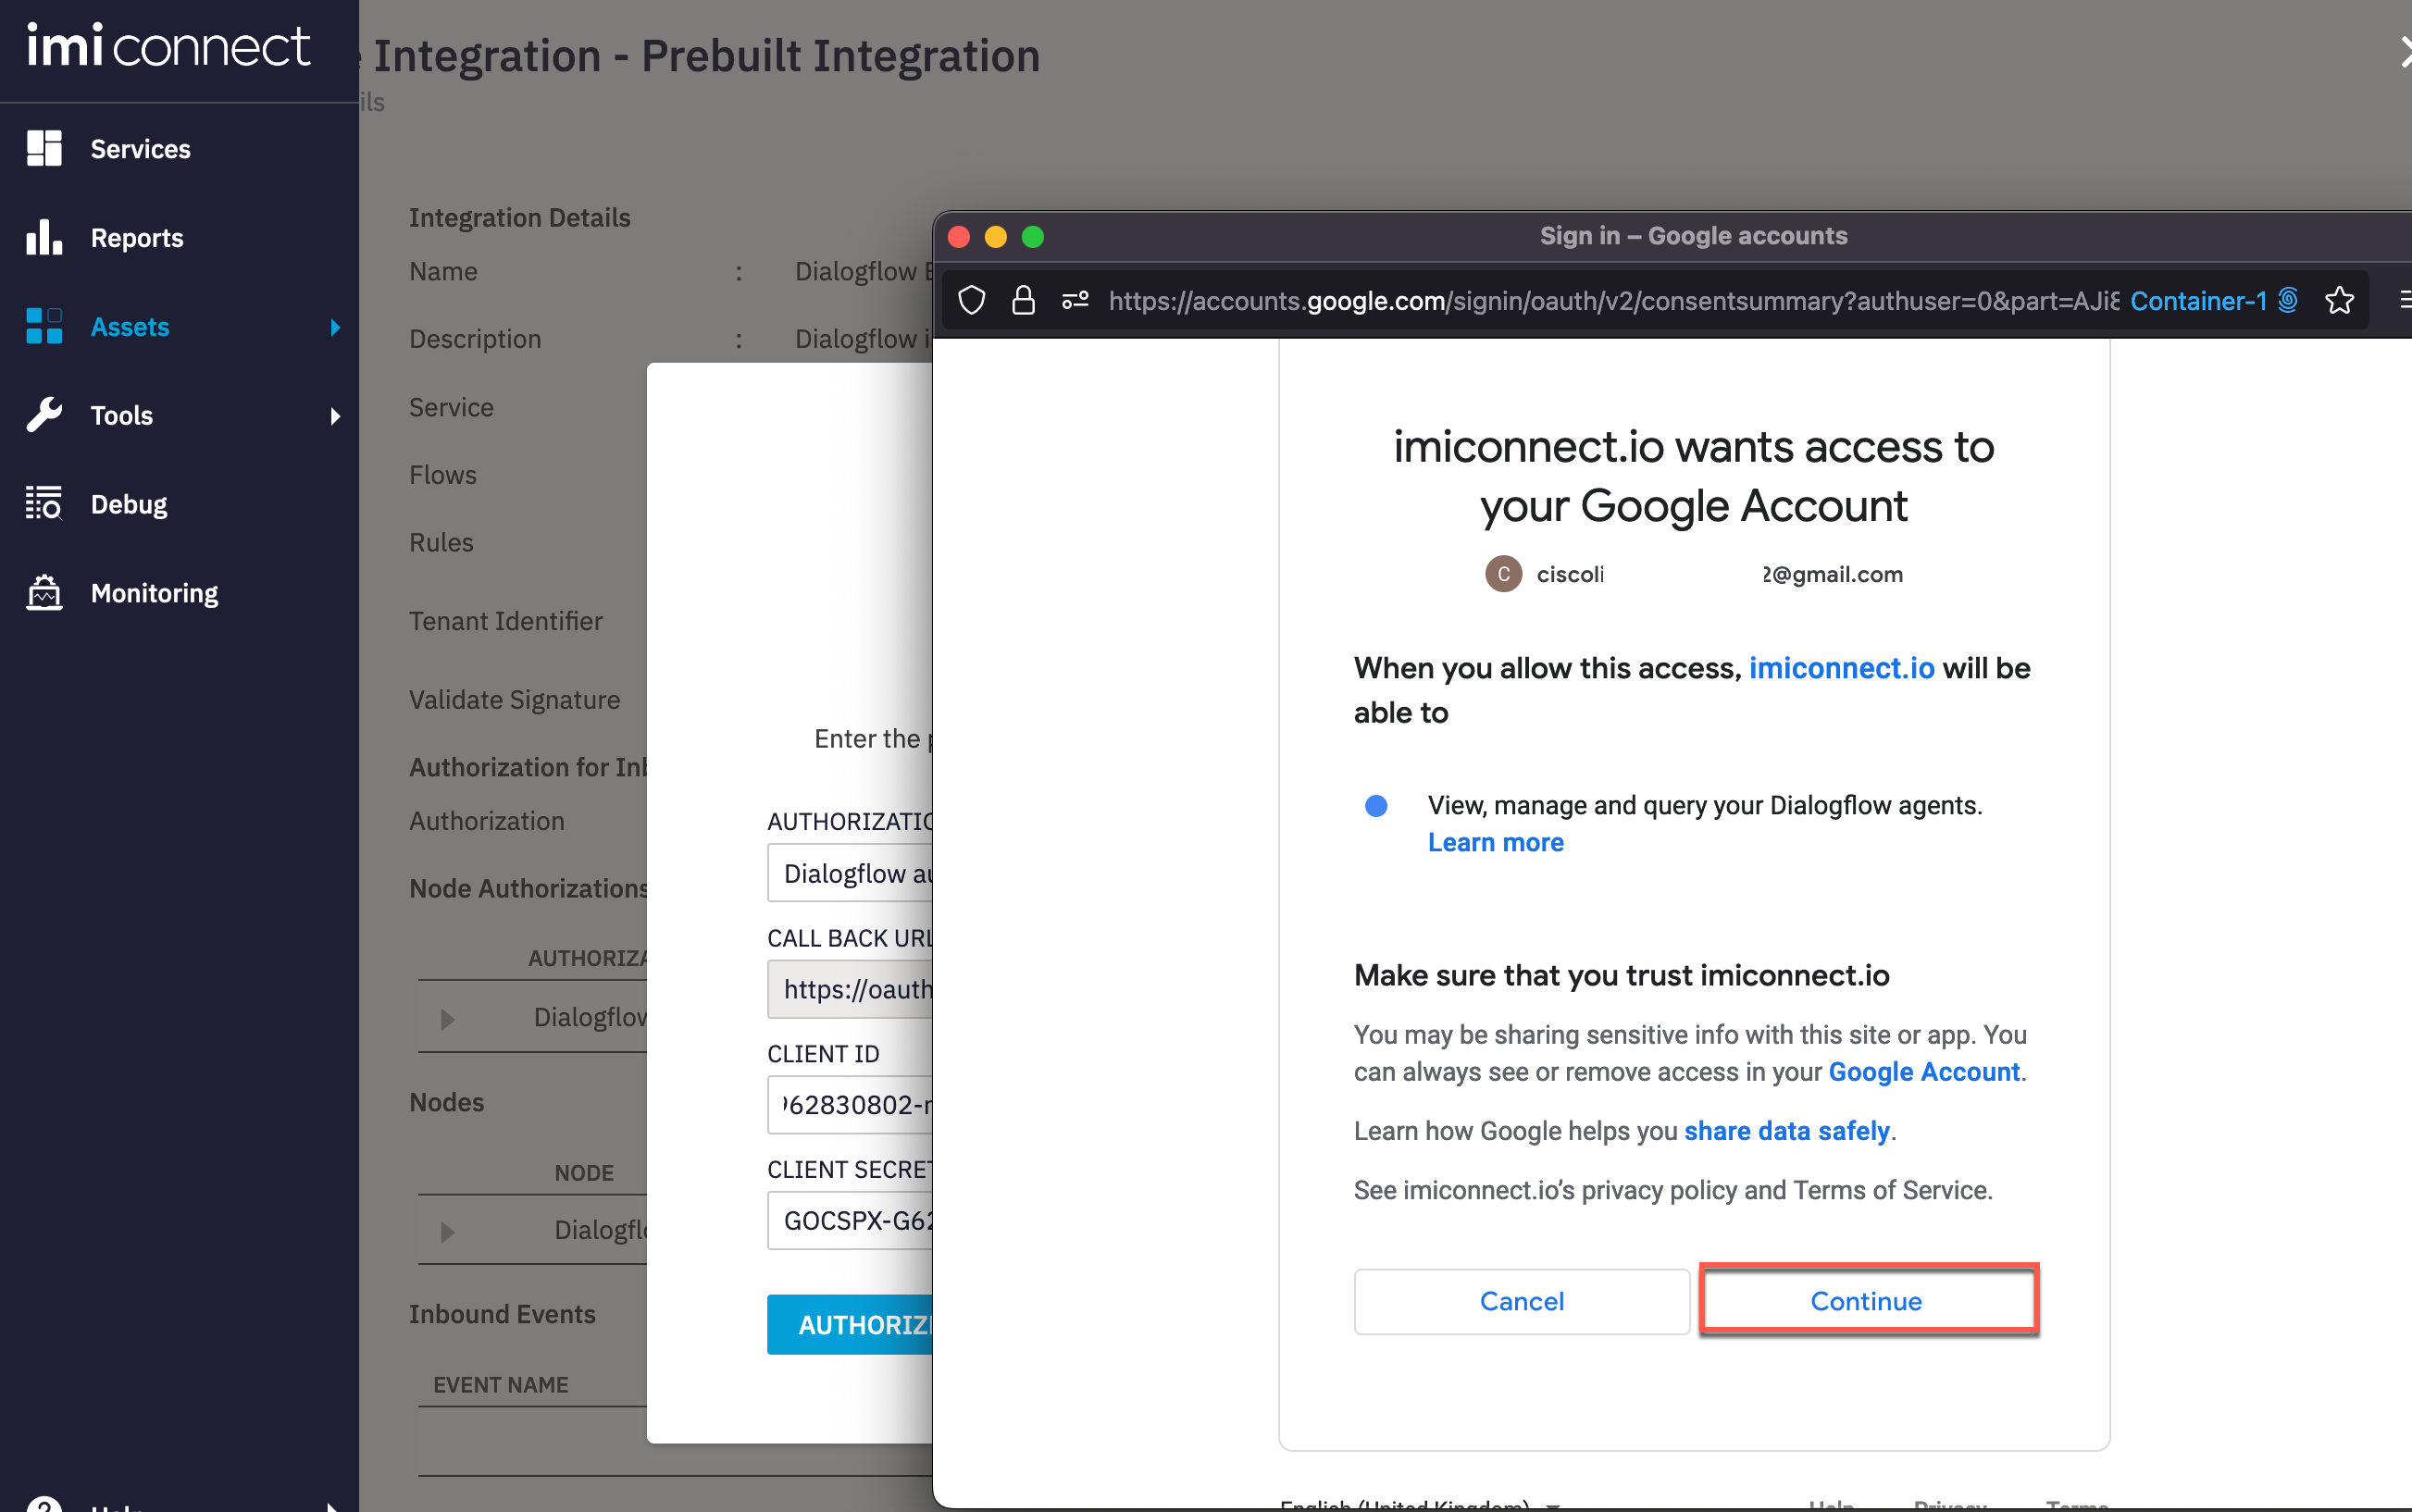The image size is (2412, 1512).
Task: Click the 'Integration Details' heading
Action: coord(519,218)
